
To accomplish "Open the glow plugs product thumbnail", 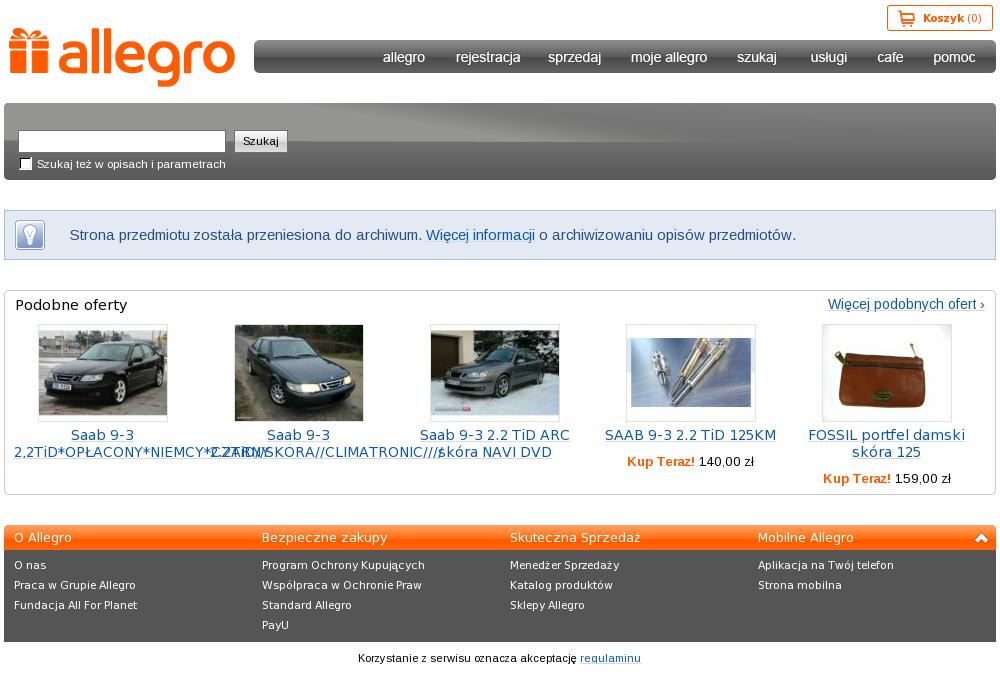I will click(691, 372).
